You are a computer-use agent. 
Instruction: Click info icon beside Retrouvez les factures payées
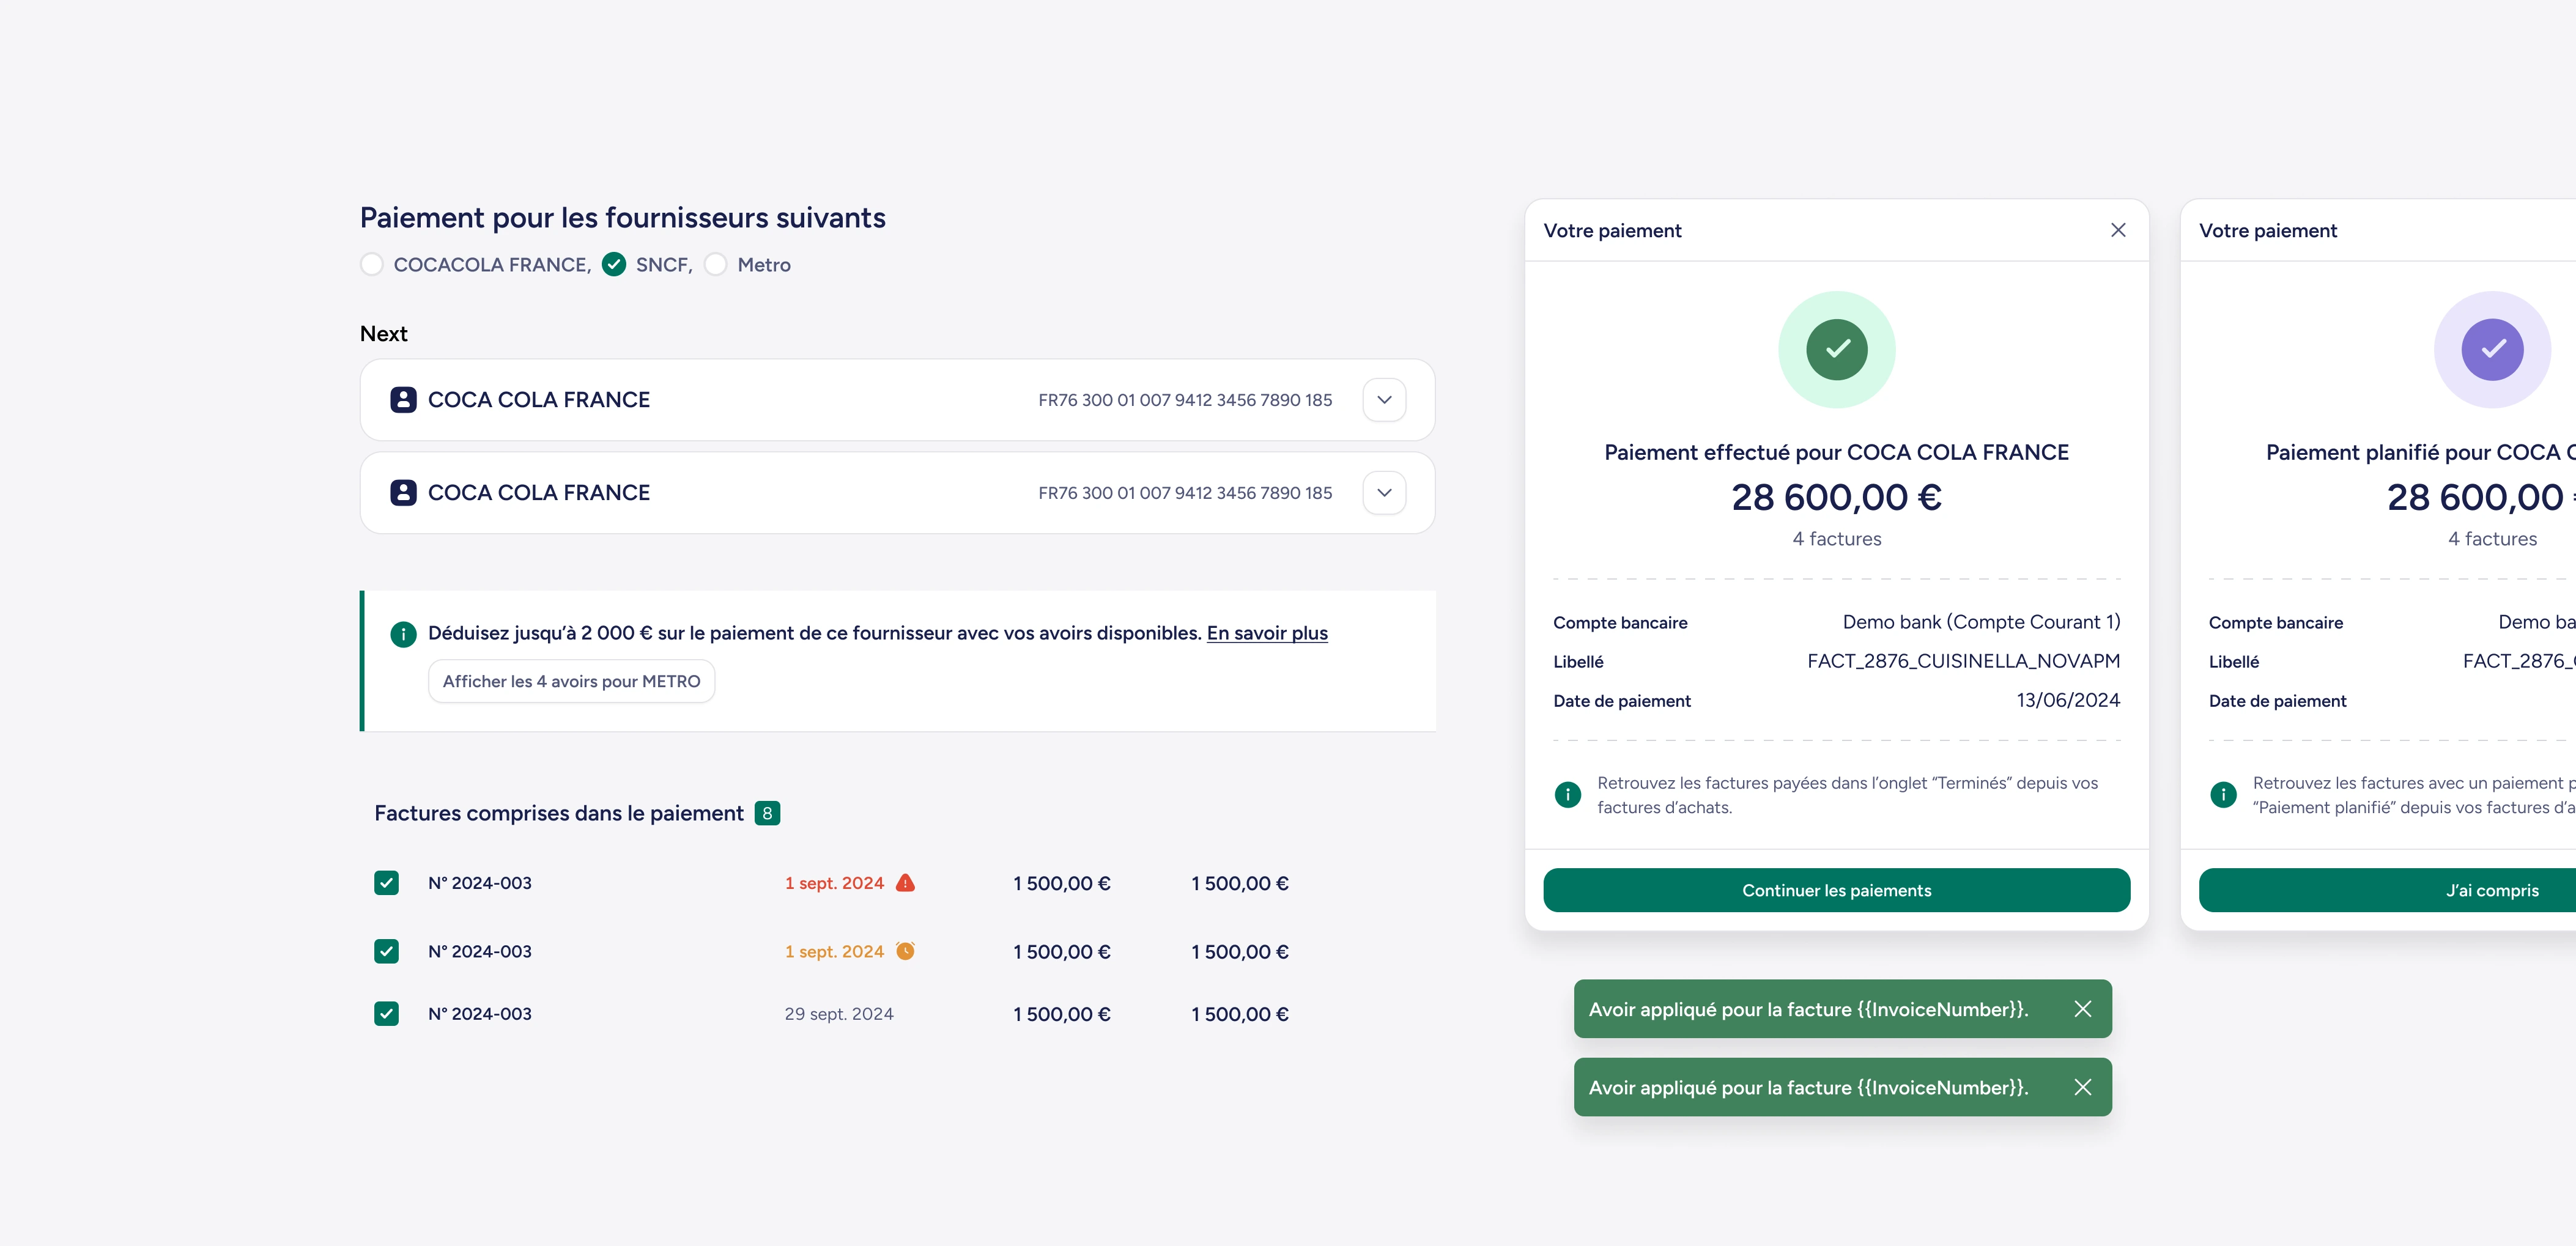coord(1568,795)
